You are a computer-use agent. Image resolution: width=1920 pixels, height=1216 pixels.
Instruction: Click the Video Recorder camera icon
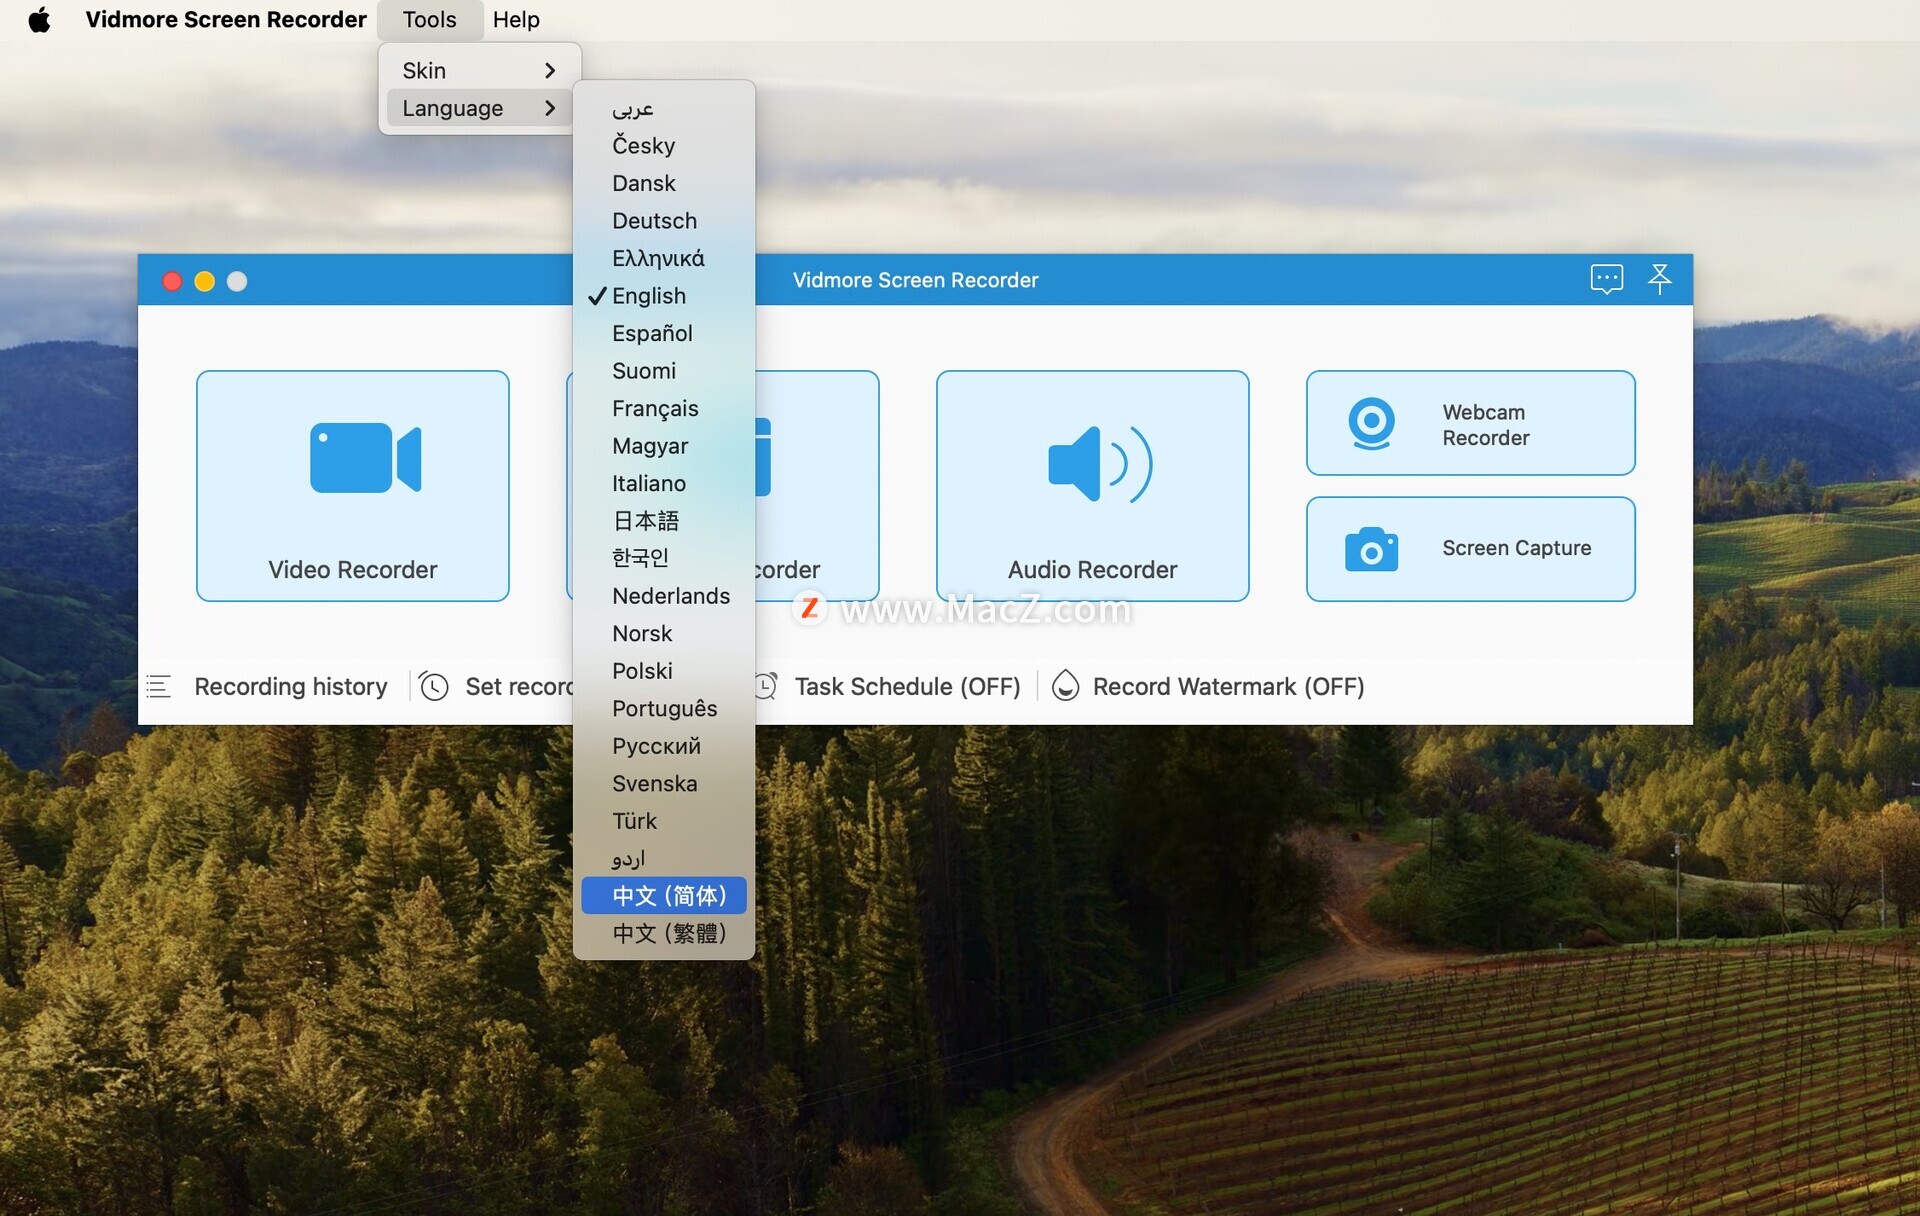click(x=365, y=458)
